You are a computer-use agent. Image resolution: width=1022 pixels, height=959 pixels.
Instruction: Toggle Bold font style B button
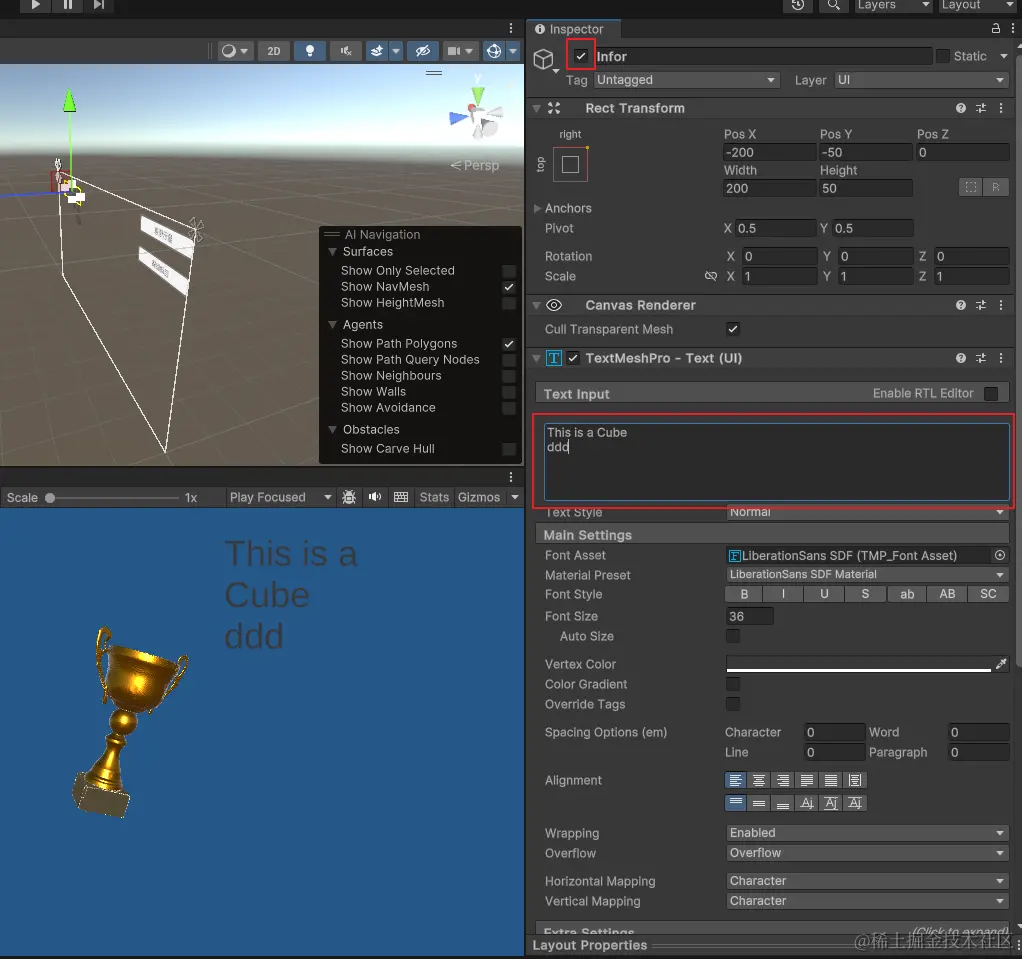[744, 594]
